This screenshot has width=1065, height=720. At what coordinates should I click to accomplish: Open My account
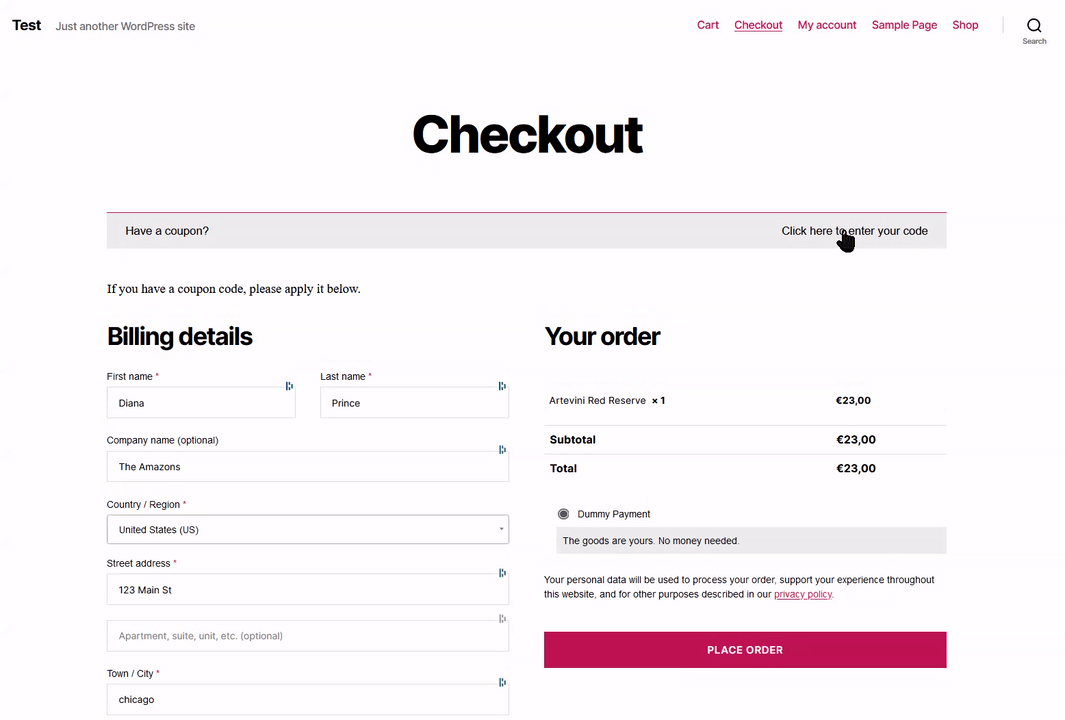827,25
